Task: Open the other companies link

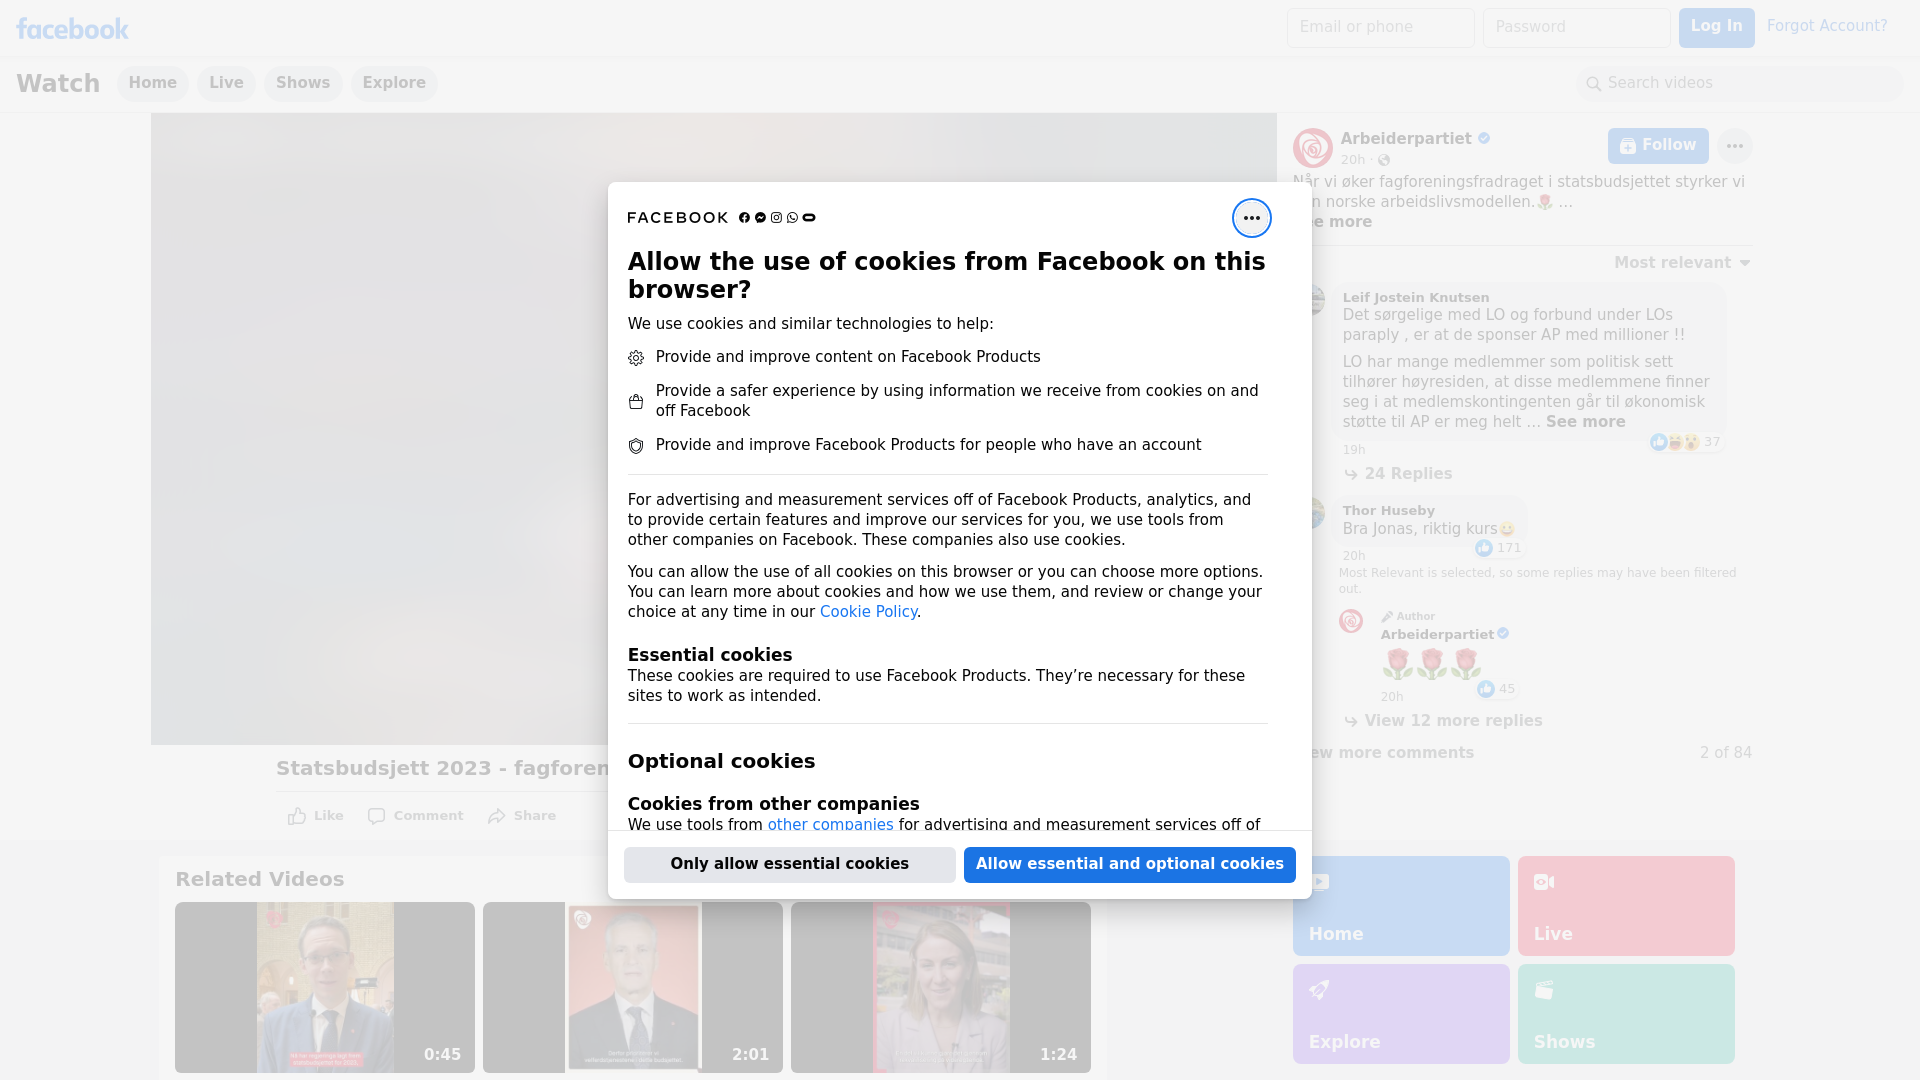Action: click(830, 825)
